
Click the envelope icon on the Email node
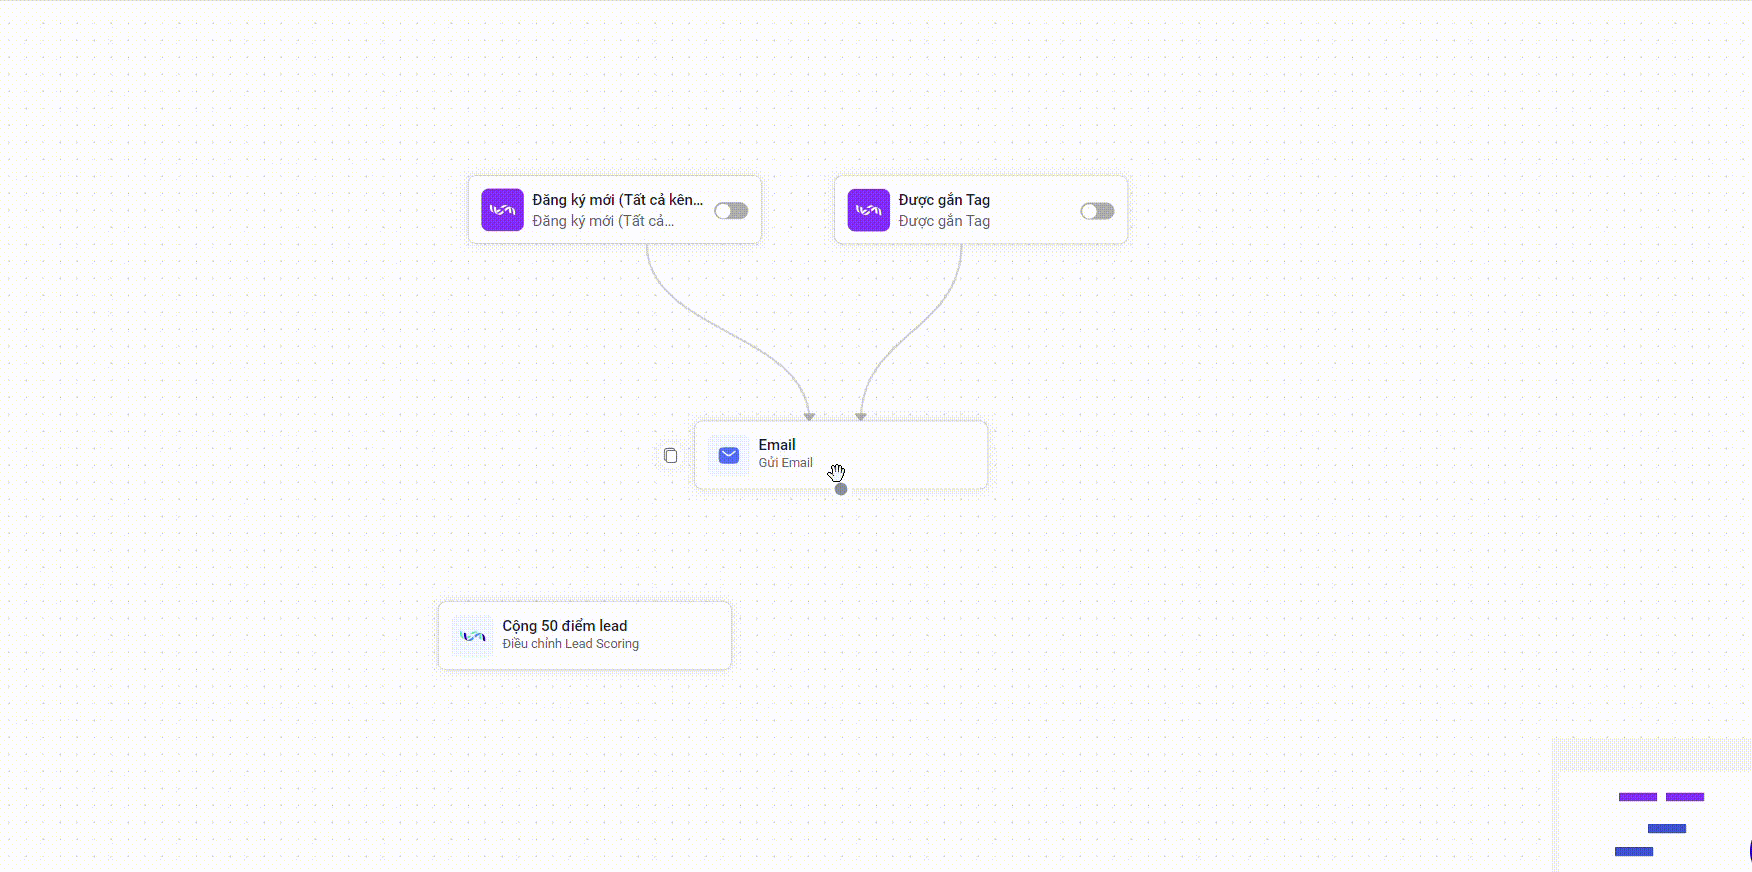pyautogui.click(x=729, y=456)
